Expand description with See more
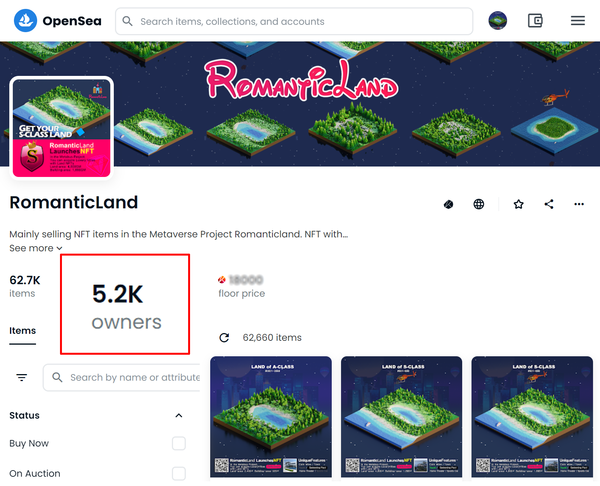This screenshot has height=486, width=600. (36, 248)
